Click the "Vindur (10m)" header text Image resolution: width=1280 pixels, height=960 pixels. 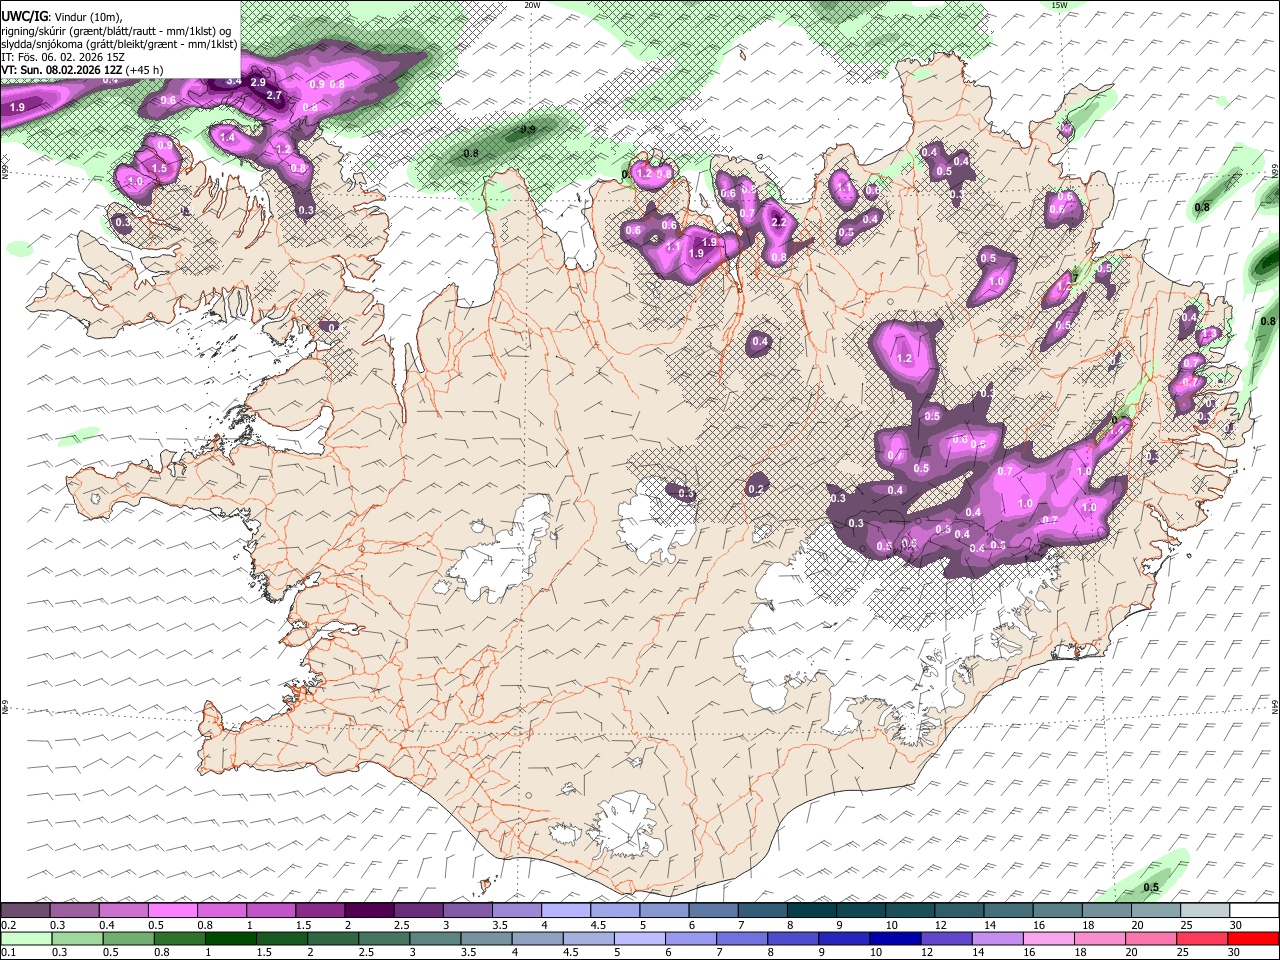tap(87, 16)
